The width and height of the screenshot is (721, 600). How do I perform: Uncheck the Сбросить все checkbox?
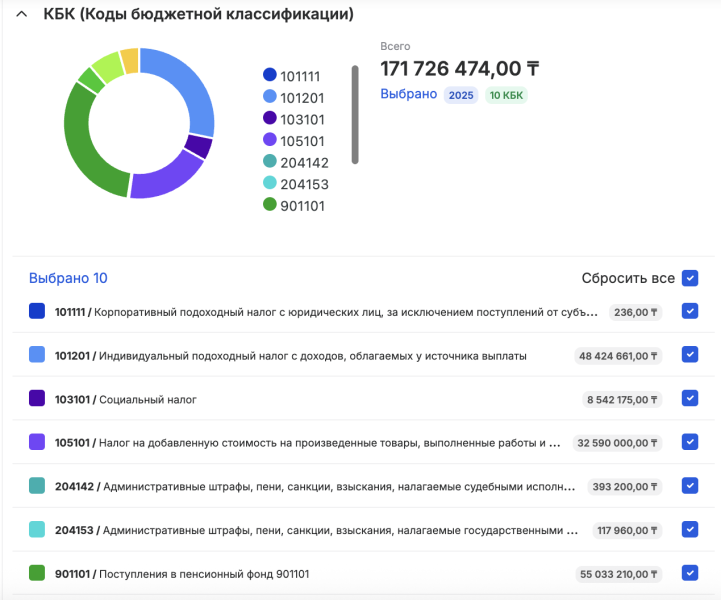[x=689, y=278]
